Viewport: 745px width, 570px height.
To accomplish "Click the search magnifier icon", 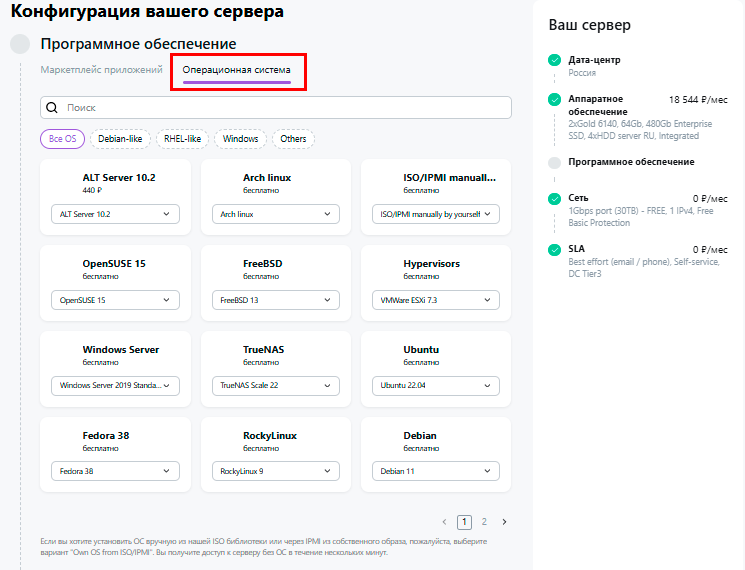I will coord(52,108).
